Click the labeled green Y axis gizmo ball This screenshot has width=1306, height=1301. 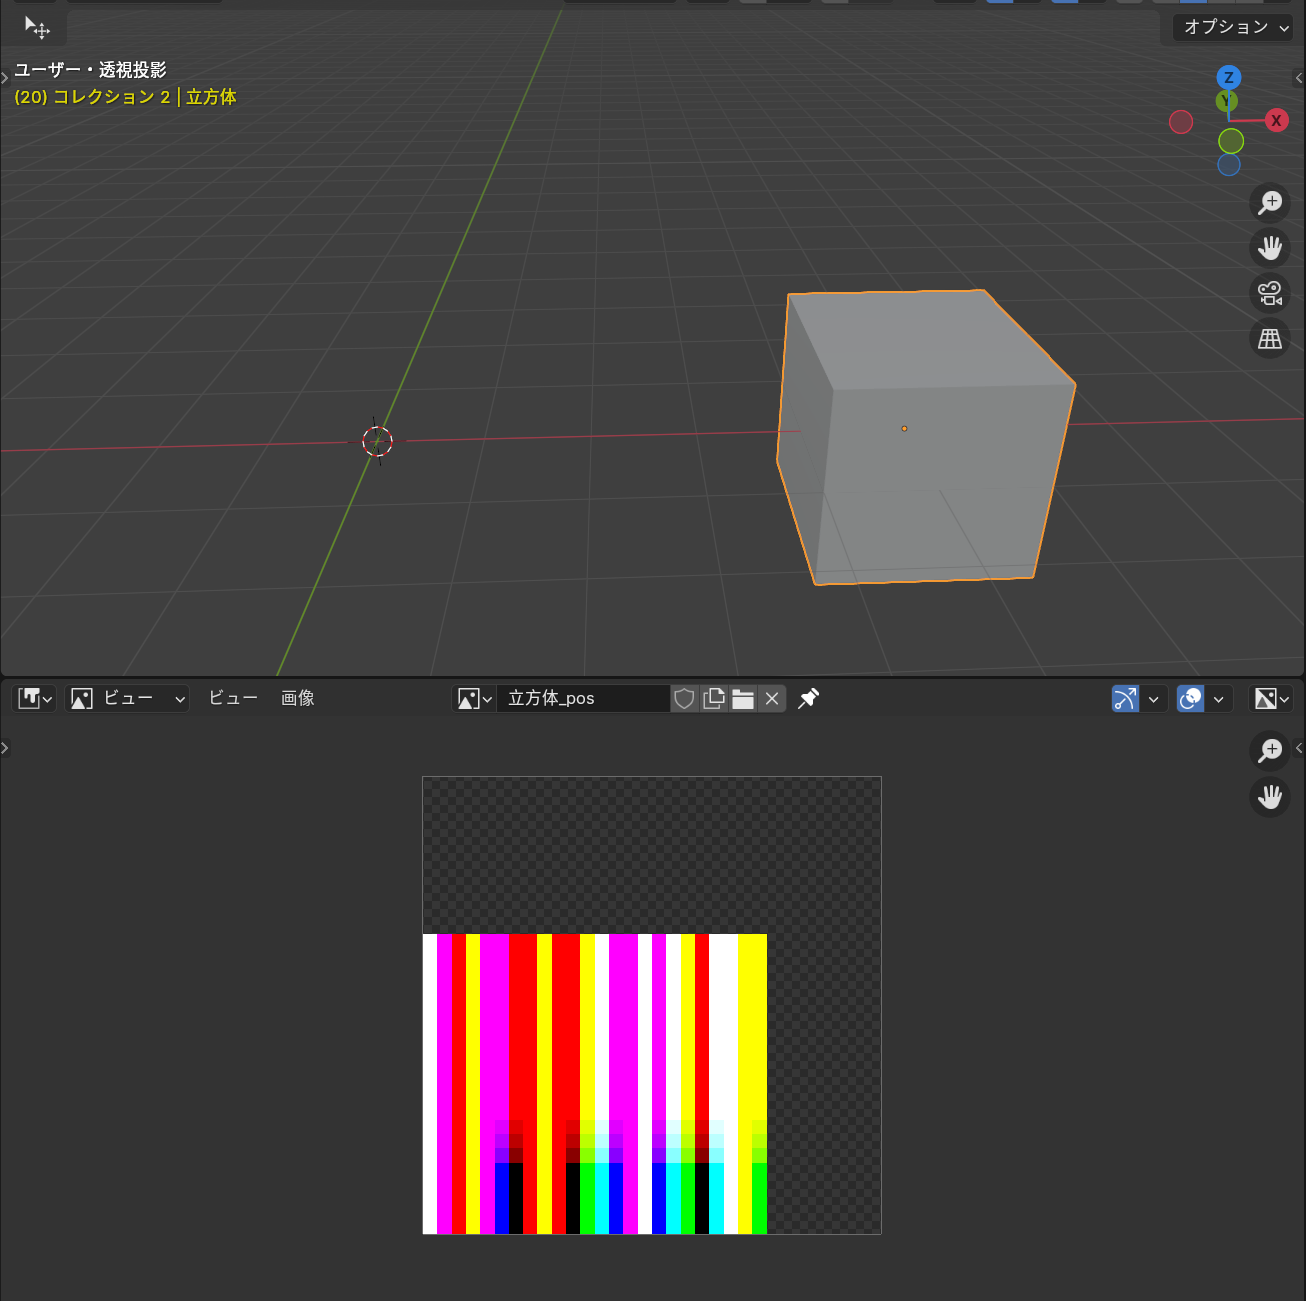[x=1226, y=101]
